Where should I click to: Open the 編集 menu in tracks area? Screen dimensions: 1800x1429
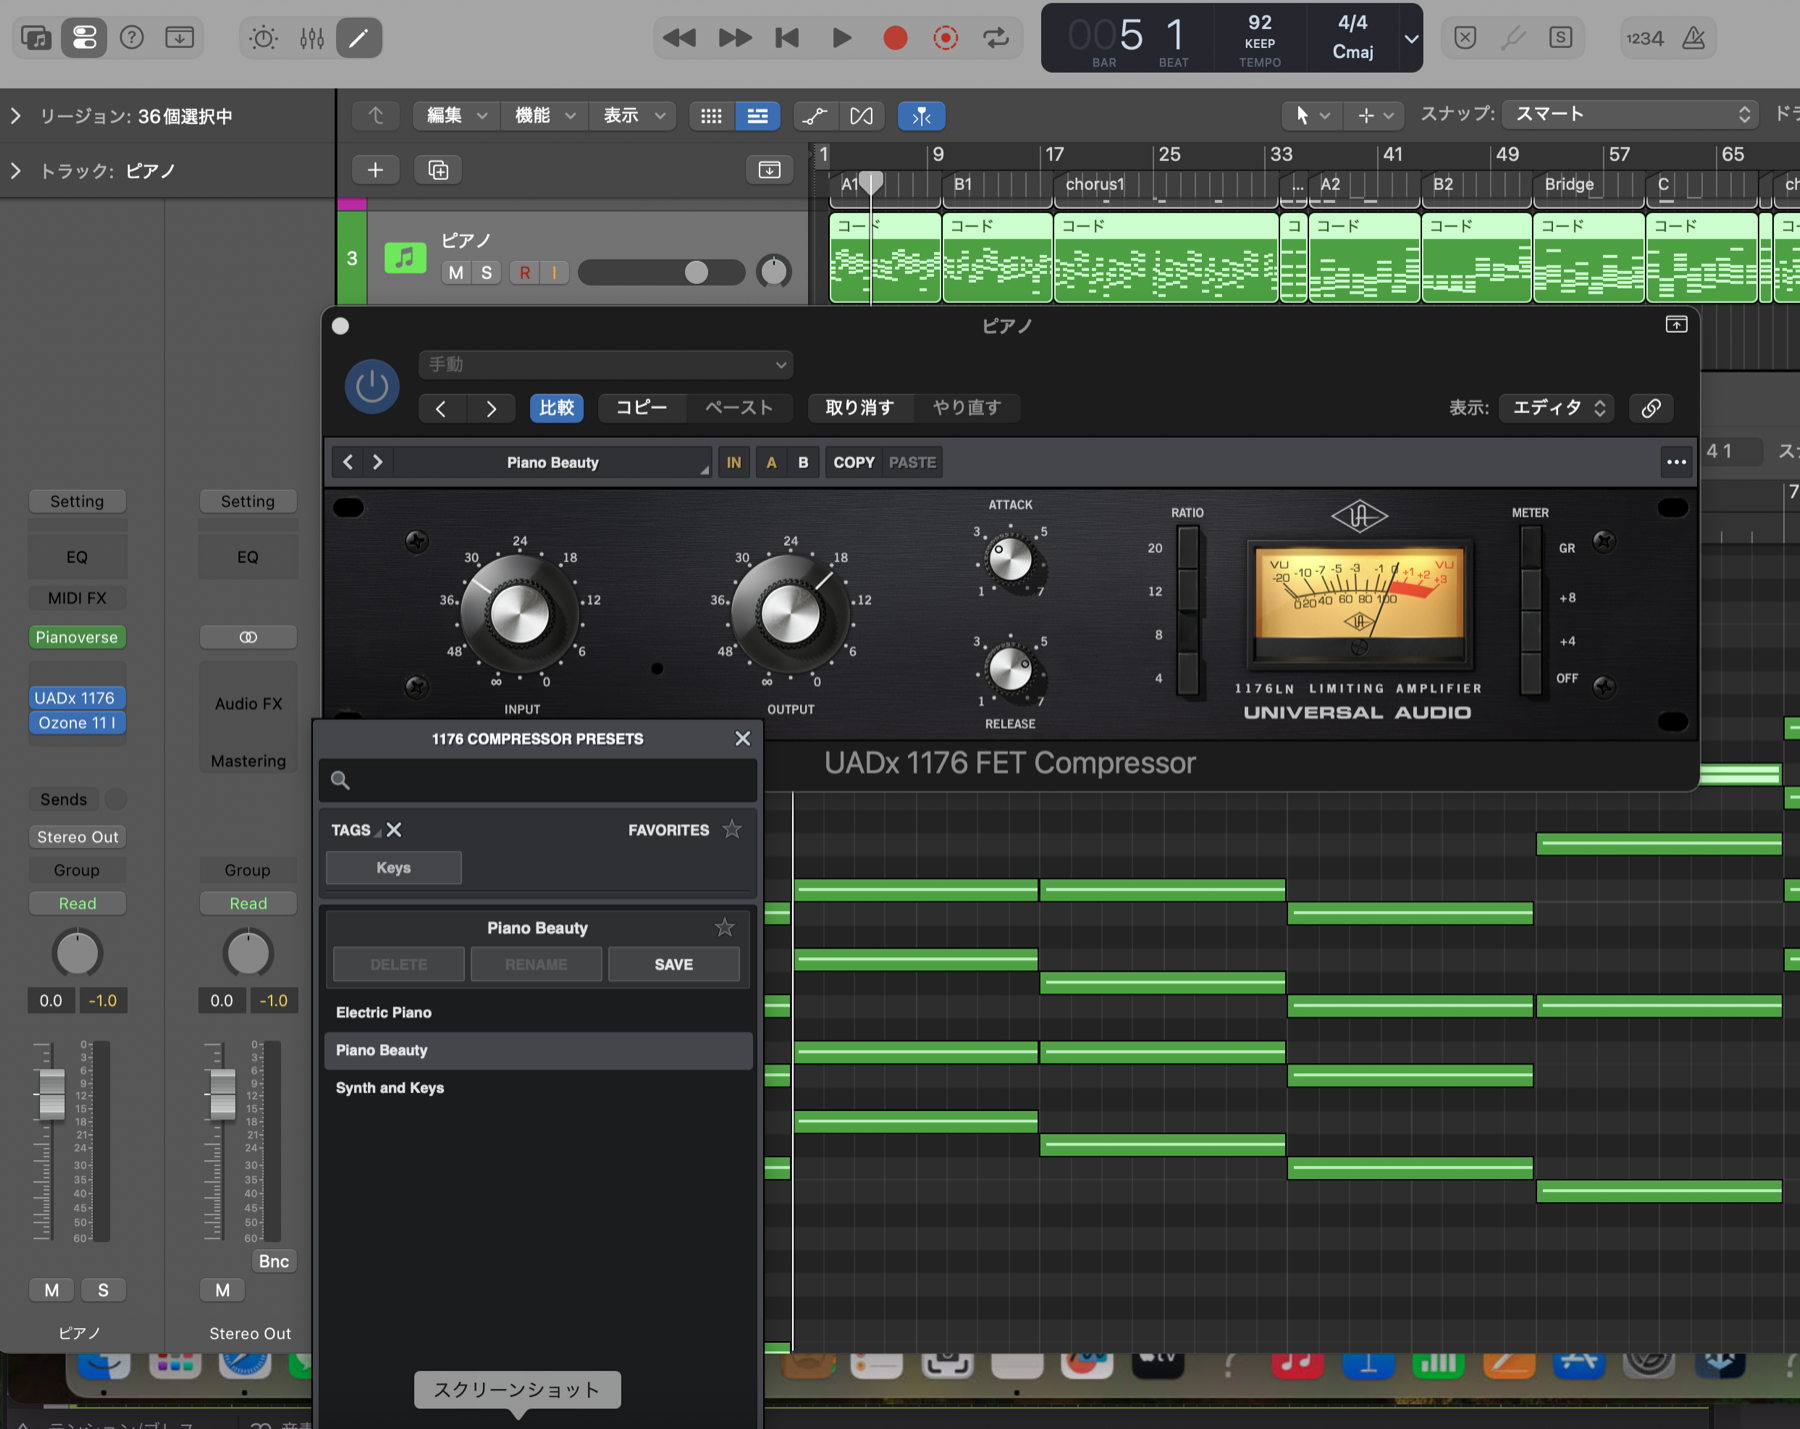[x=456, y=116]
